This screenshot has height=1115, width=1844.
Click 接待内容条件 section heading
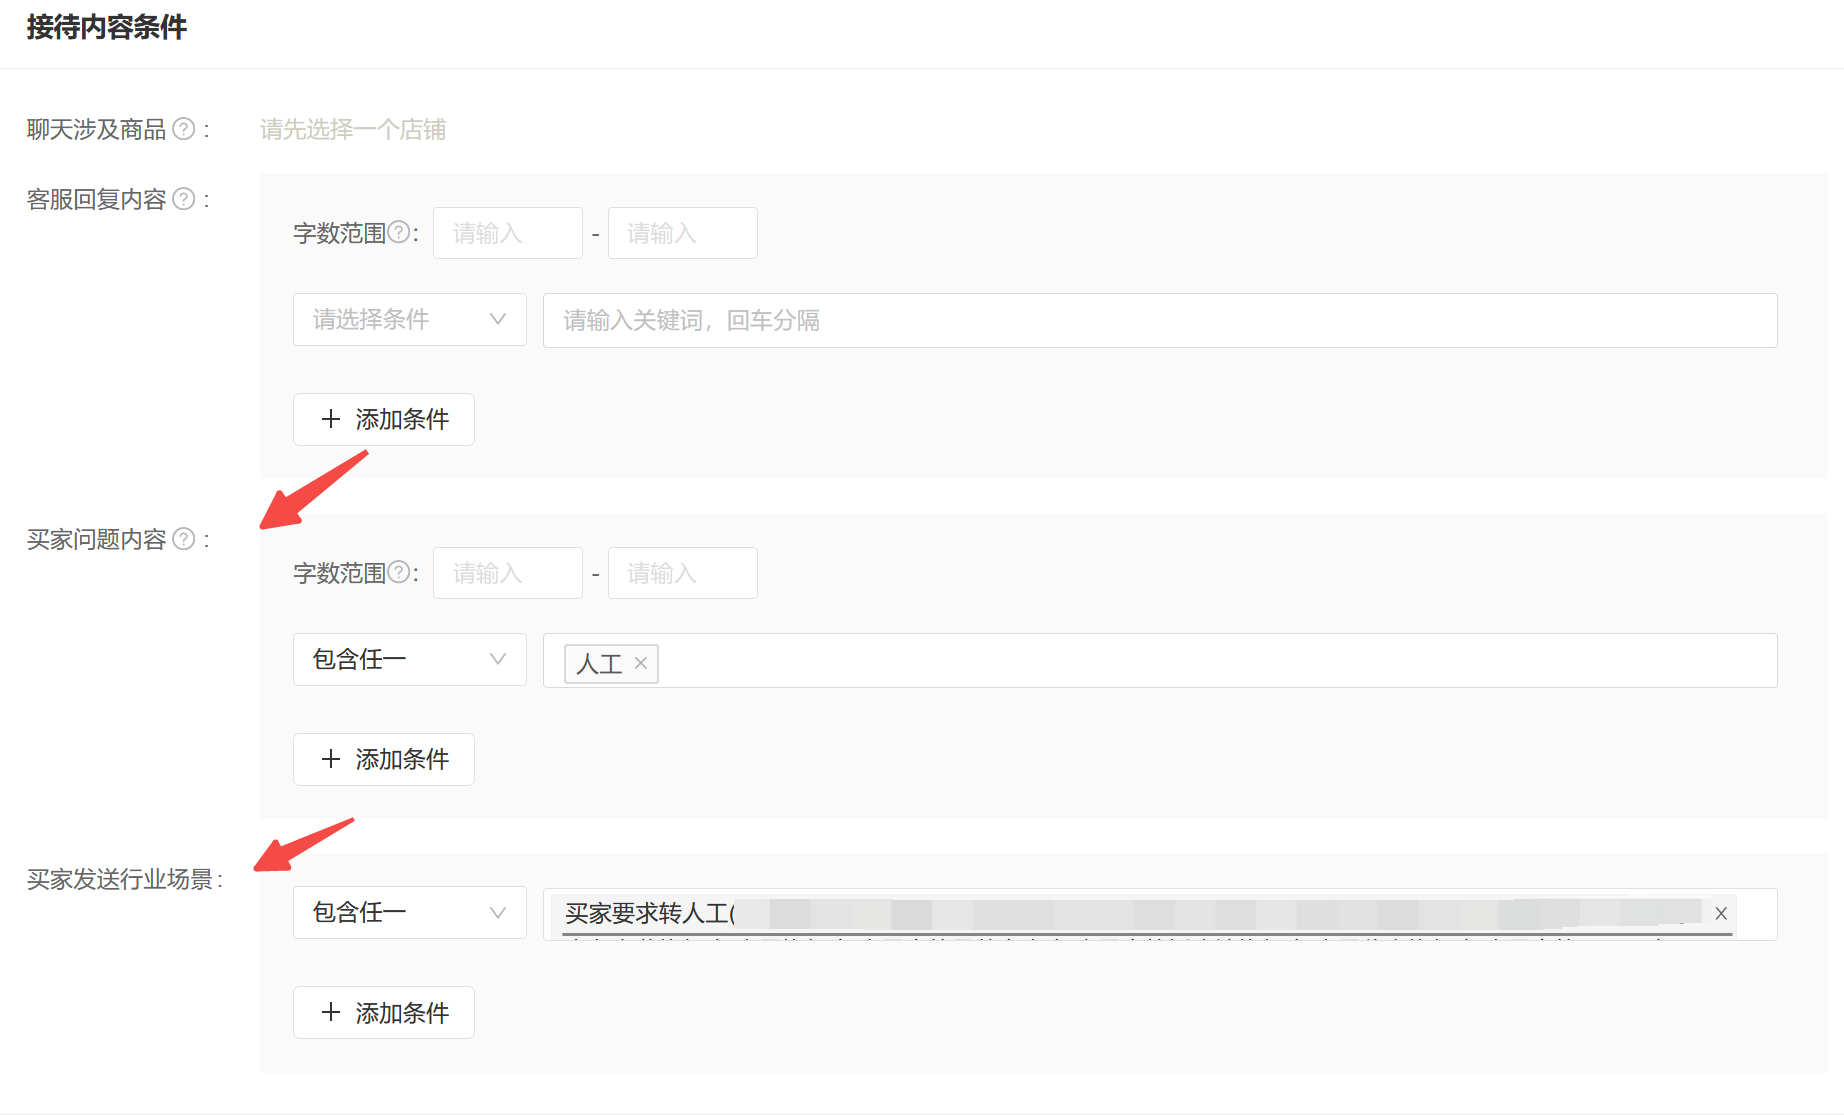(x=107, y=27)
